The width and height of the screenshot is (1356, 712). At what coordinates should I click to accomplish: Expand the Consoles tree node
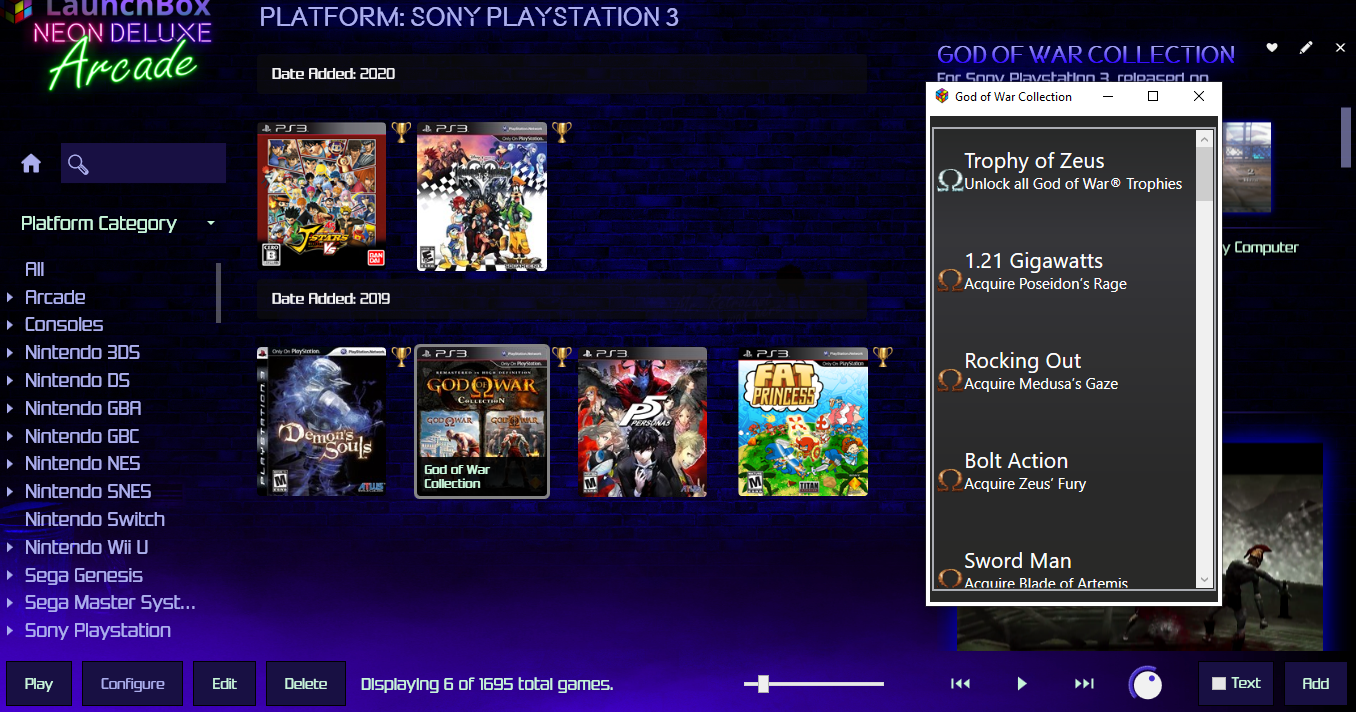pos(10,325)
